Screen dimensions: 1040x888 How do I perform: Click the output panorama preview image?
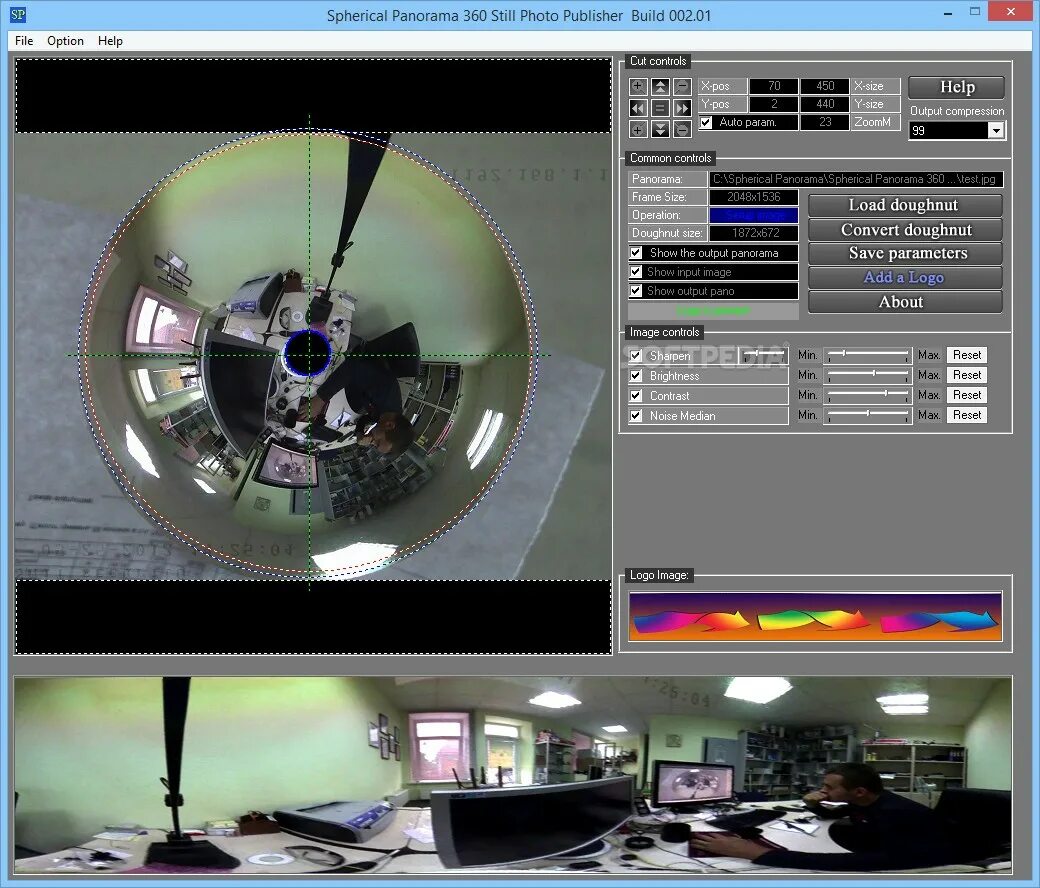513,775
